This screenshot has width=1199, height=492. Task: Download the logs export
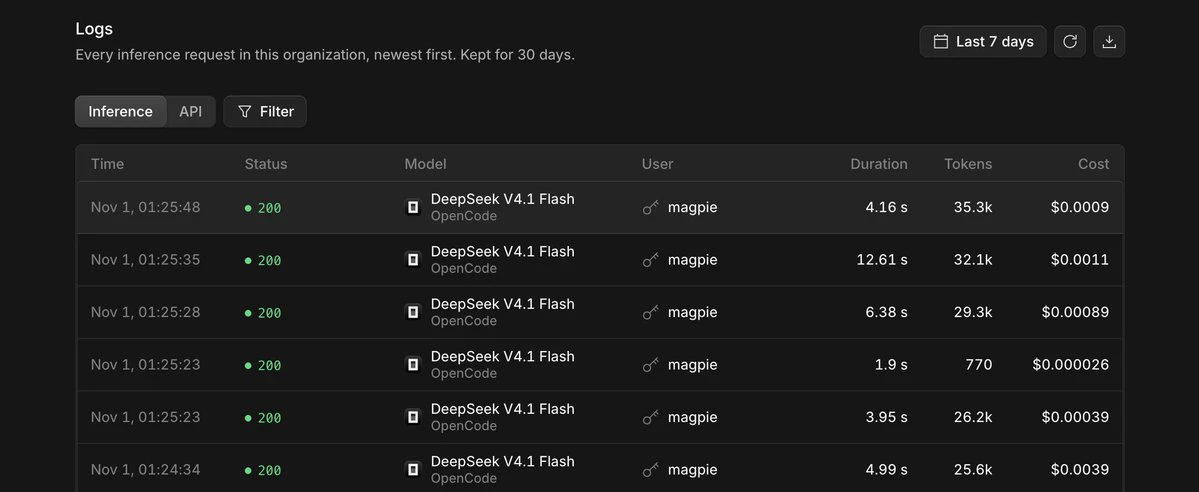tap(1109, 41)
